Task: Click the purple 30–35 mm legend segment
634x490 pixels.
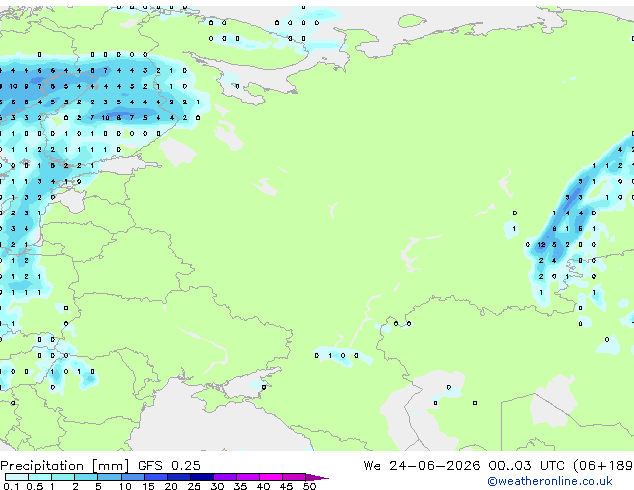Action: pyautogui.click(x=225, y=477)
